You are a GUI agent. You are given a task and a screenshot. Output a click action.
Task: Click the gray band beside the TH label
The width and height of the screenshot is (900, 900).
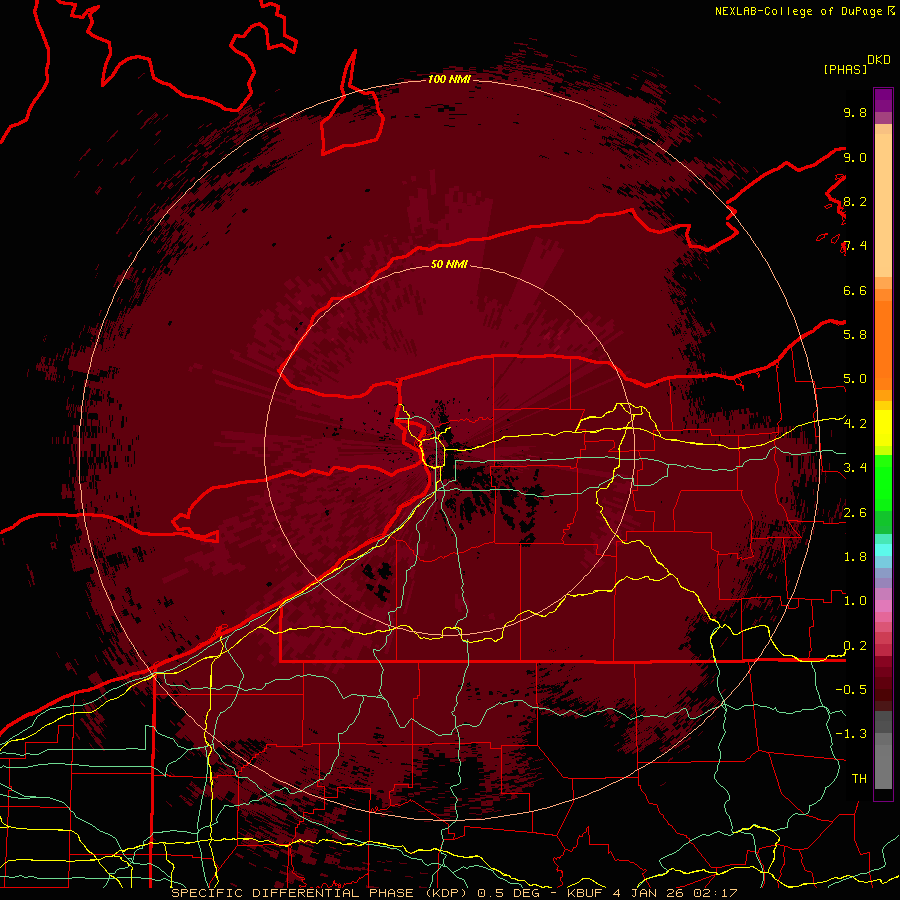tap(883, 769)
